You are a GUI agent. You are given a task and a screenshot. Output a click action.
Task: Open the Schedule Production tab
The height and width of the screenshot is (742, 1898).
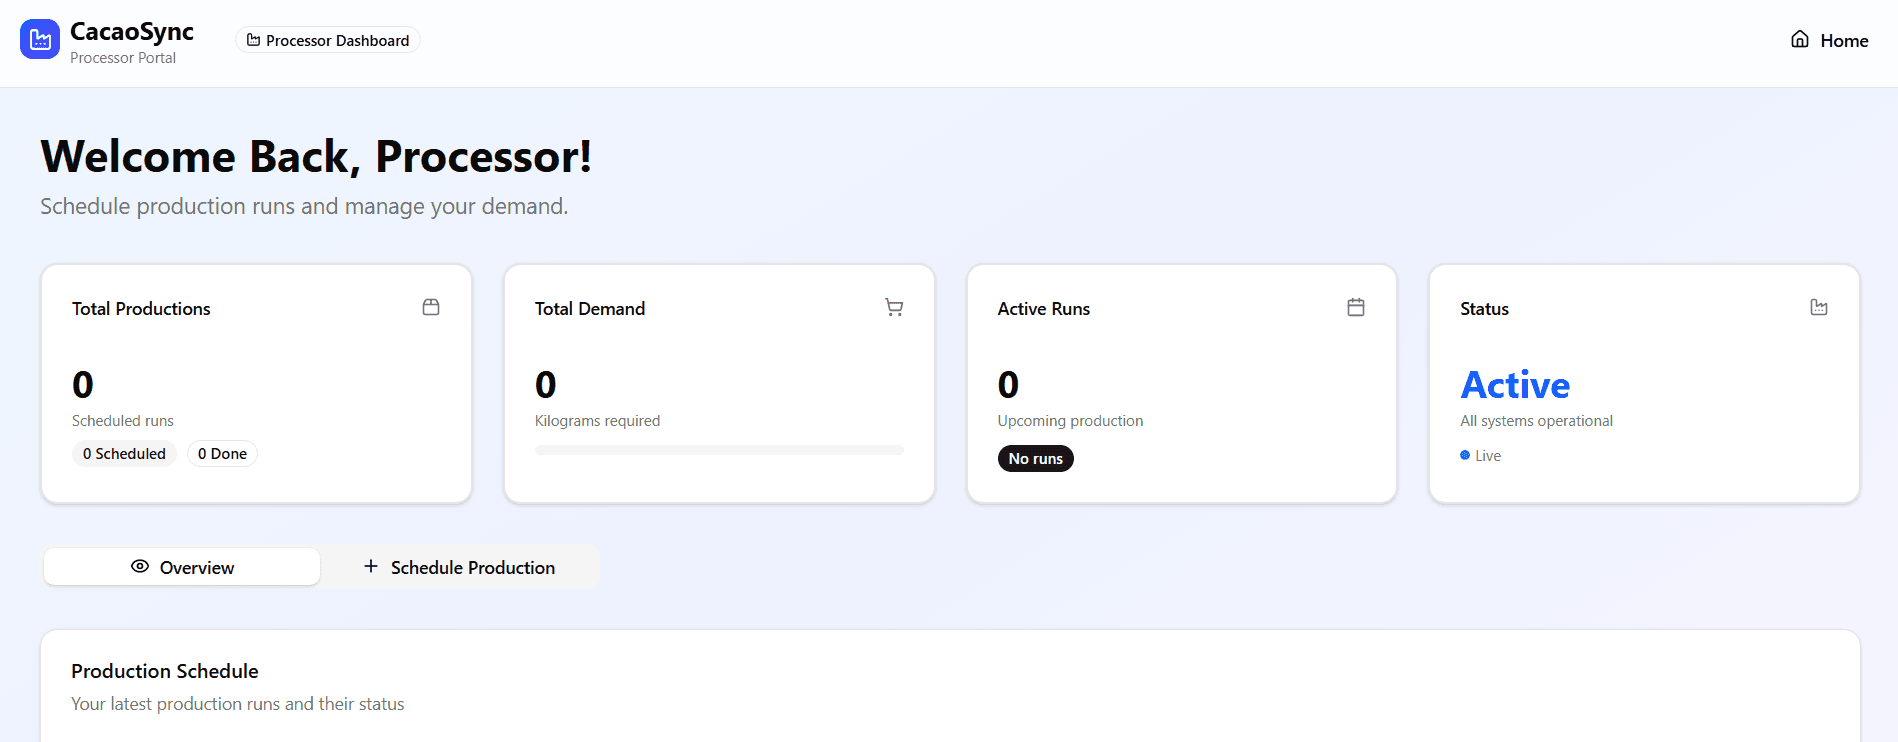(459, 566)
